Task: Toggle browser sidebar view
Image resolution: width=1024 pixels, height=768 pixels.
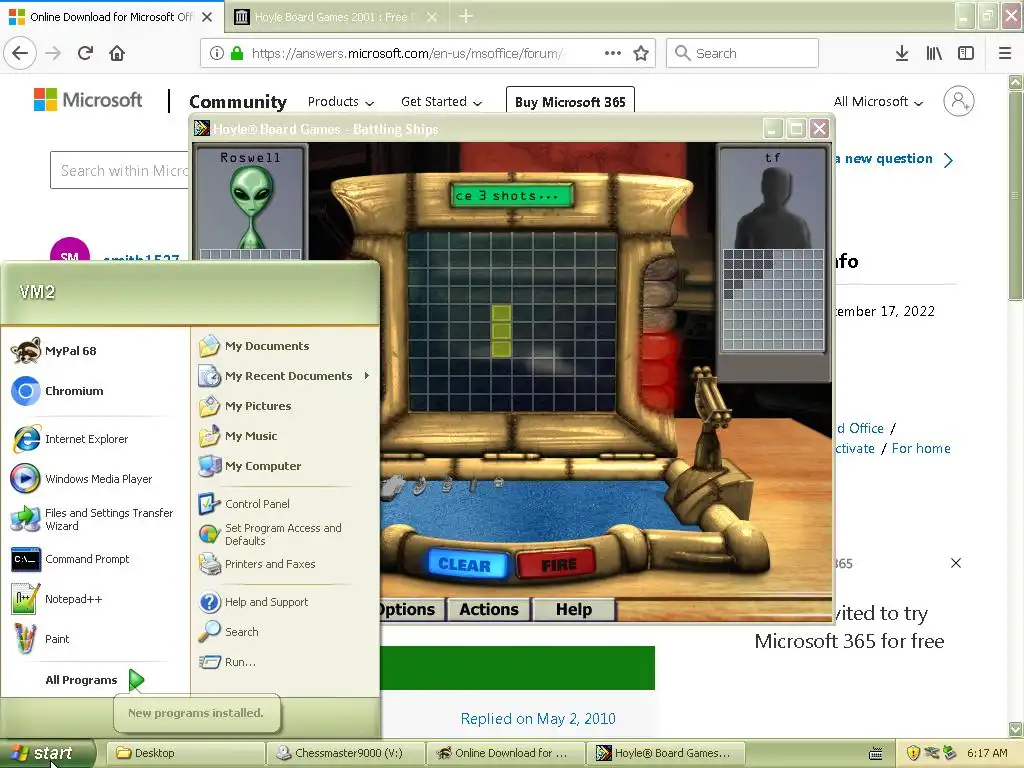Action: [966, 53]
